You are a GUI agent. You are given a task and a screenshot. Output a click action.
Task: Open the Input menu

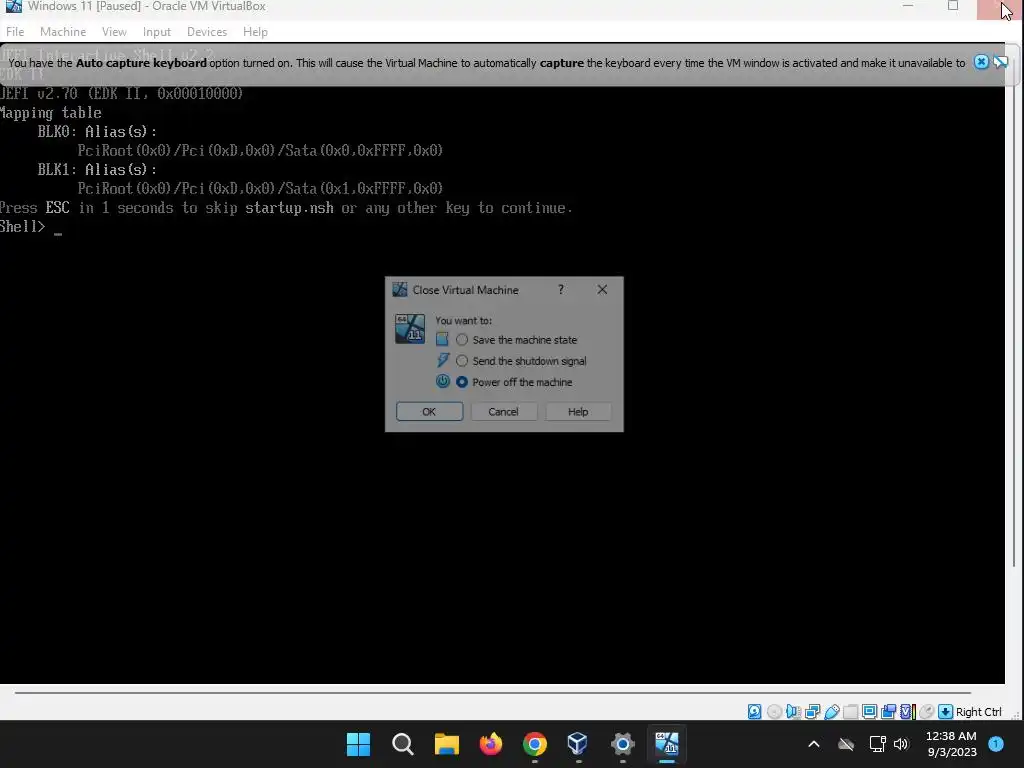coord(157,31)
